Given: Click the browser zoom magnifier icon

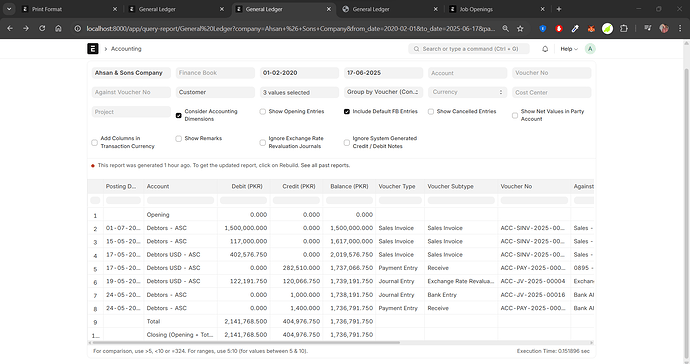Looking at the screenshot, I should coord(506,29).
